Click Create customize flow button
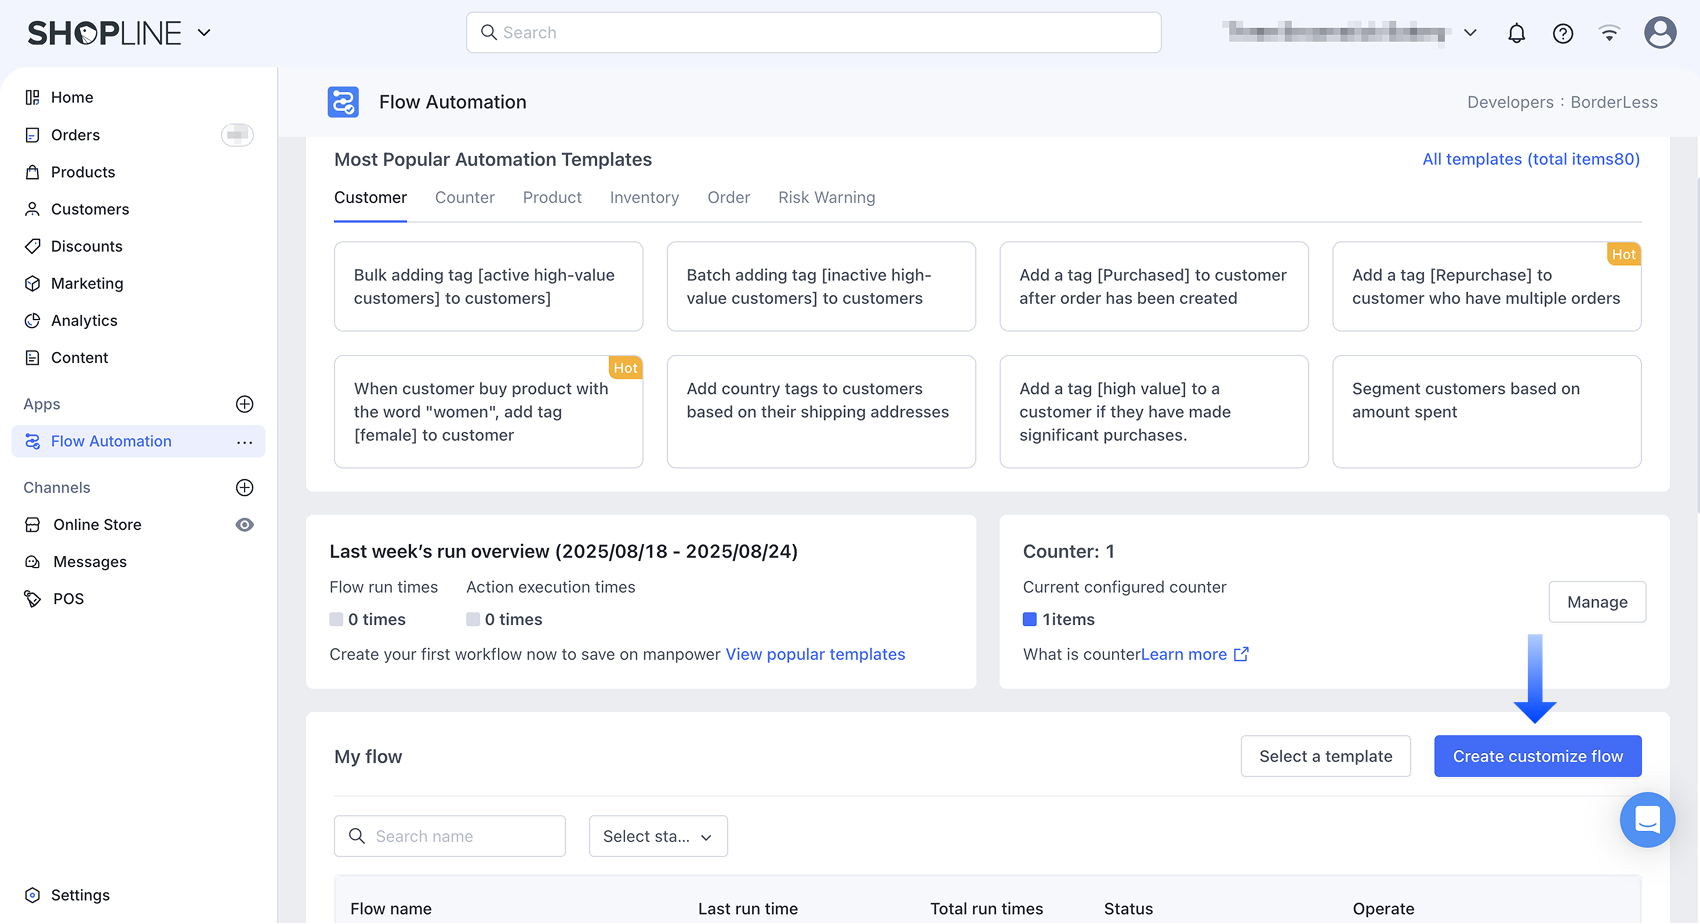Screen dimensions: 1700x924 [x=1537, y=756]
